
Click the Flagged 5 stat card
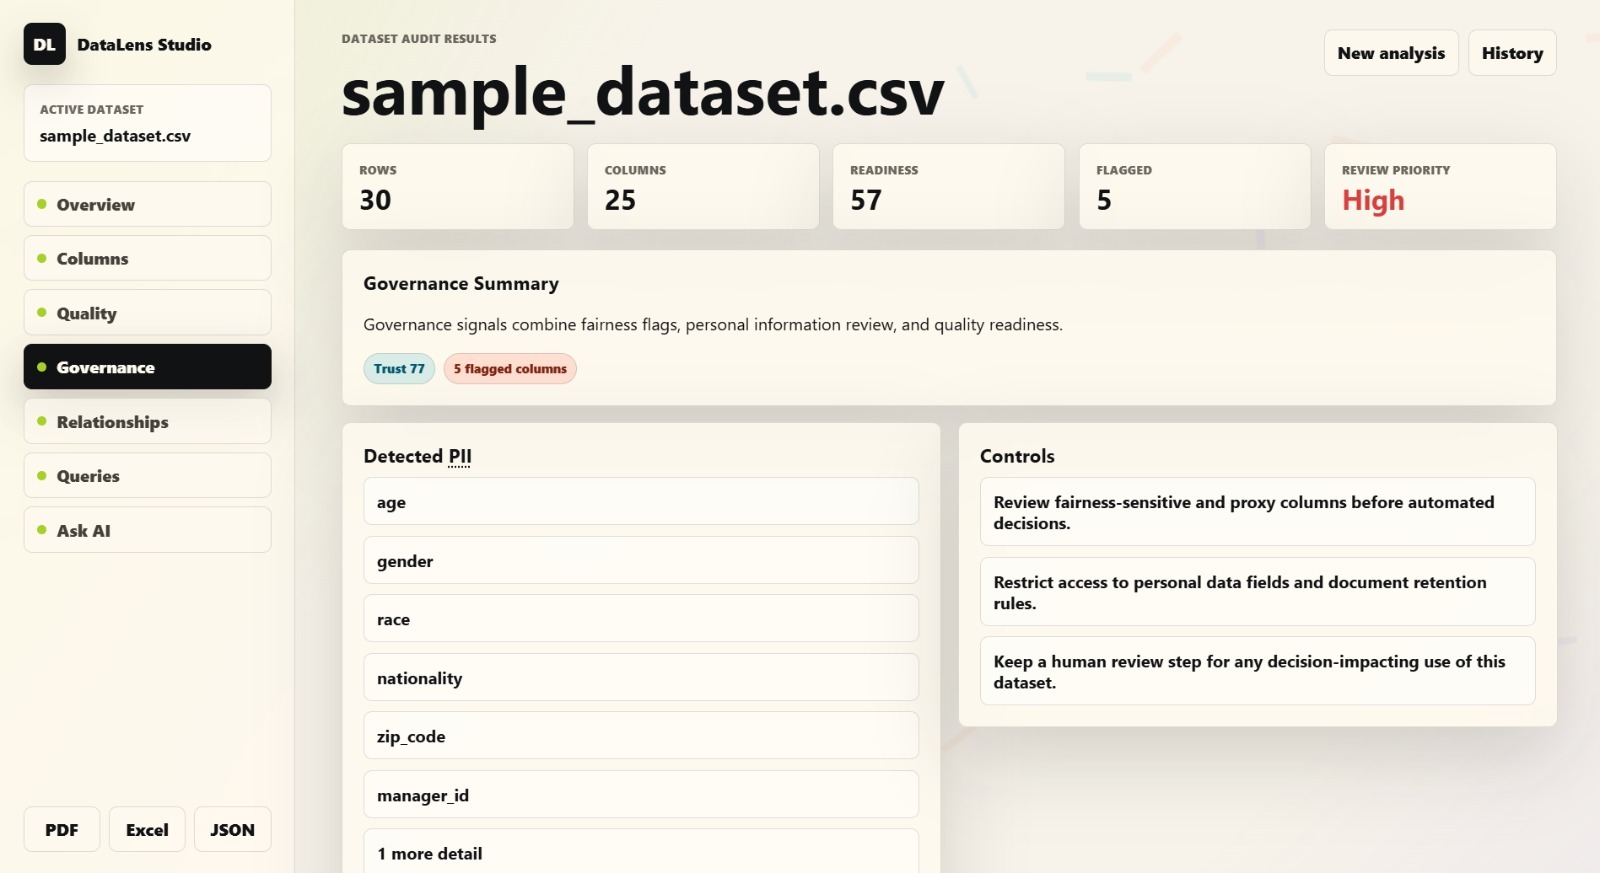coord(1194,186)
